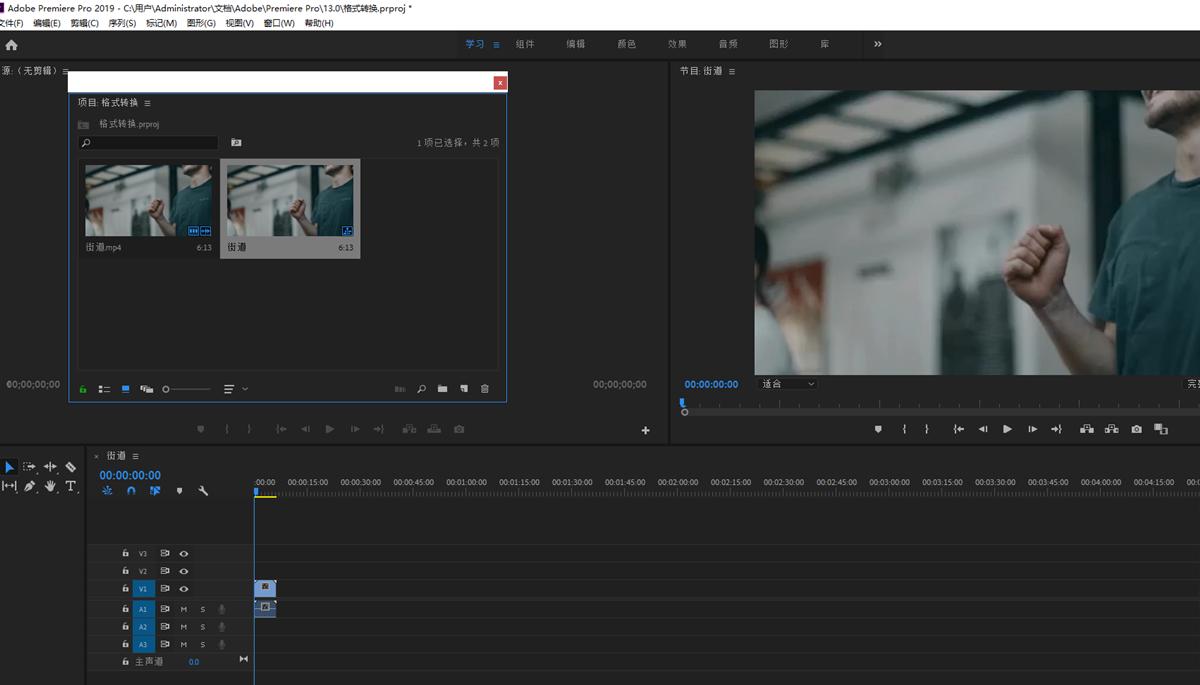Toggle snap magnet in timeline
The width and height of the screenshot is (1200, 685).
tap(131, 491)
